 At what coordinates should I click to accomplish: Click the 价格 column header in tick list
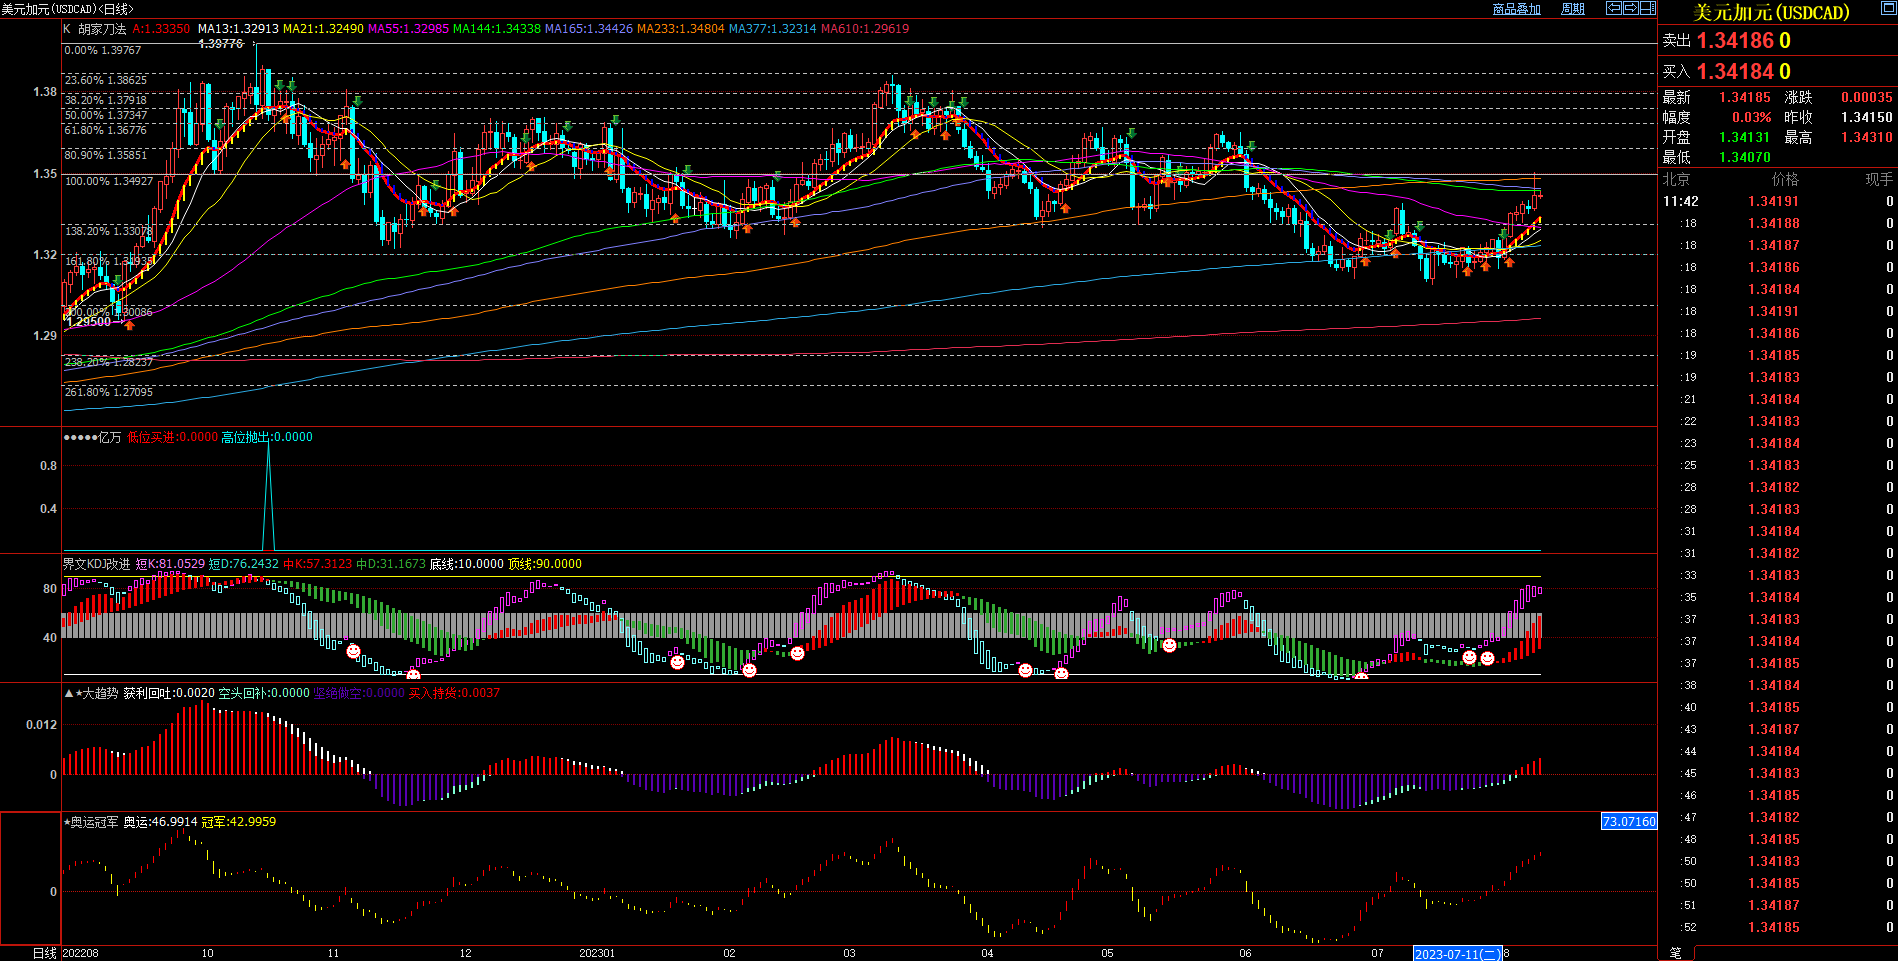click(1784, 179)
